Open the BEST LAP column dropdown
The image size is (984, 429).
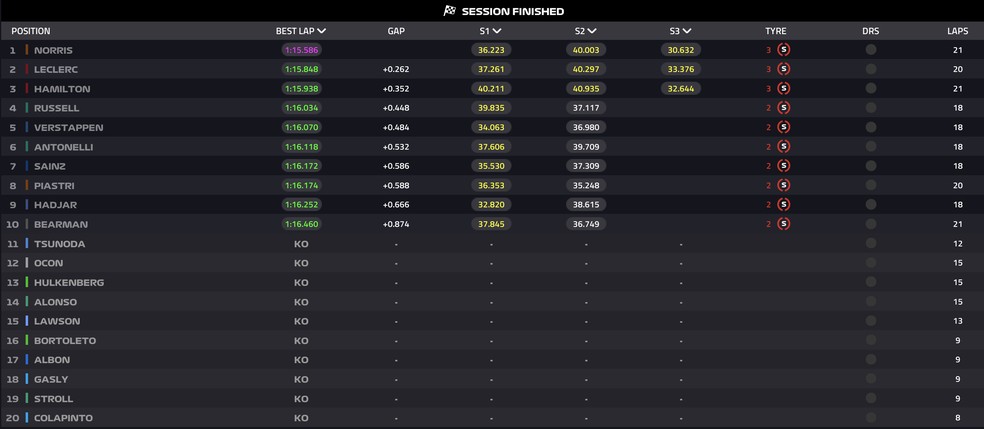pyautogui.click(x=321, y=31)
